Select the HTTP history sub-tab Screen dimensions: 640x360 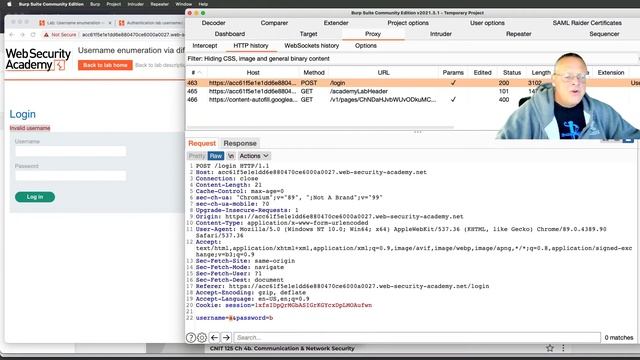pos(251,46)
